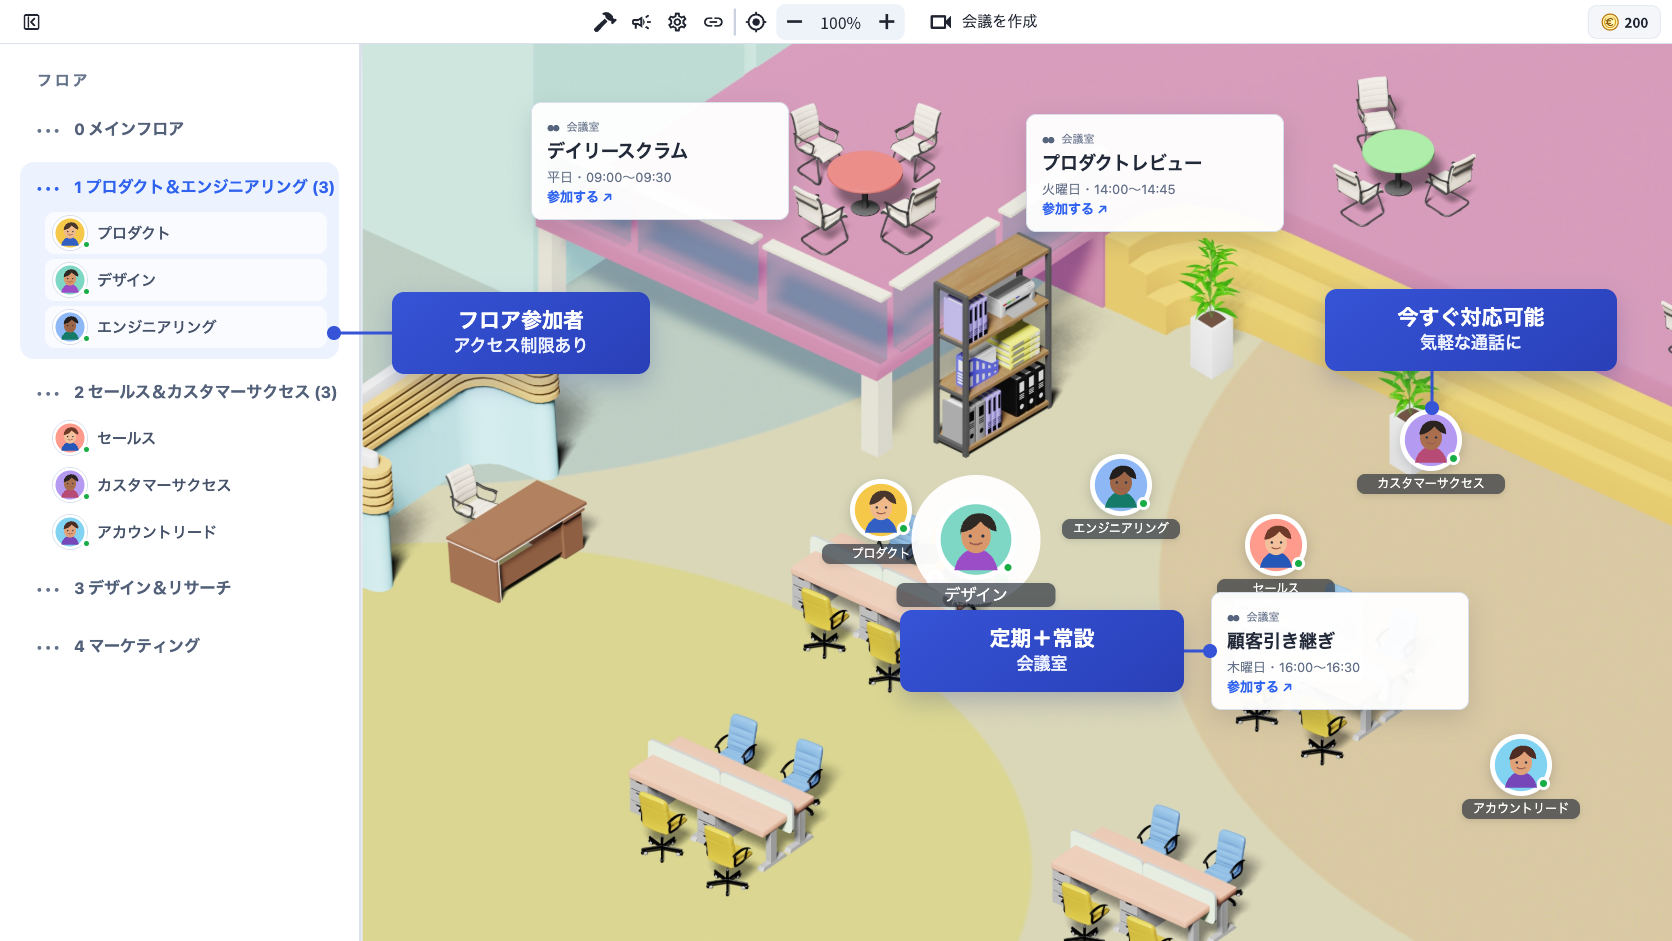The height and width of the screenshot is (941, 1672).
Task: Open options dots for 3 デザイン&リサーチ
Action: [x=48, y=589]
